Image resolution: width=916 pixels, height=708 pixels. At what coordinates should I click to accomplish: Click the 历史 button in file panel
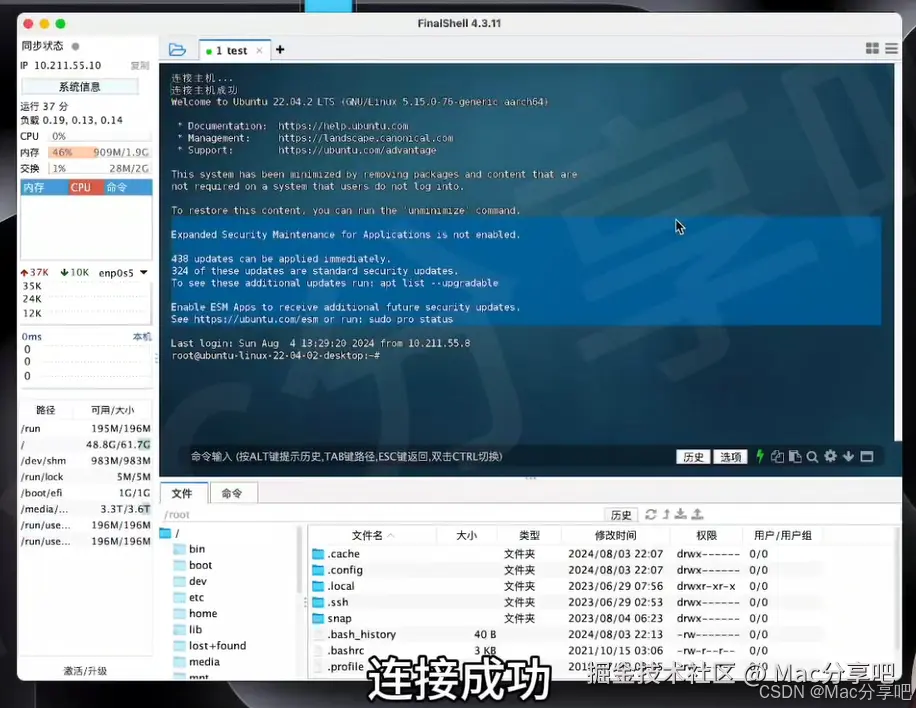coord(620,515)
